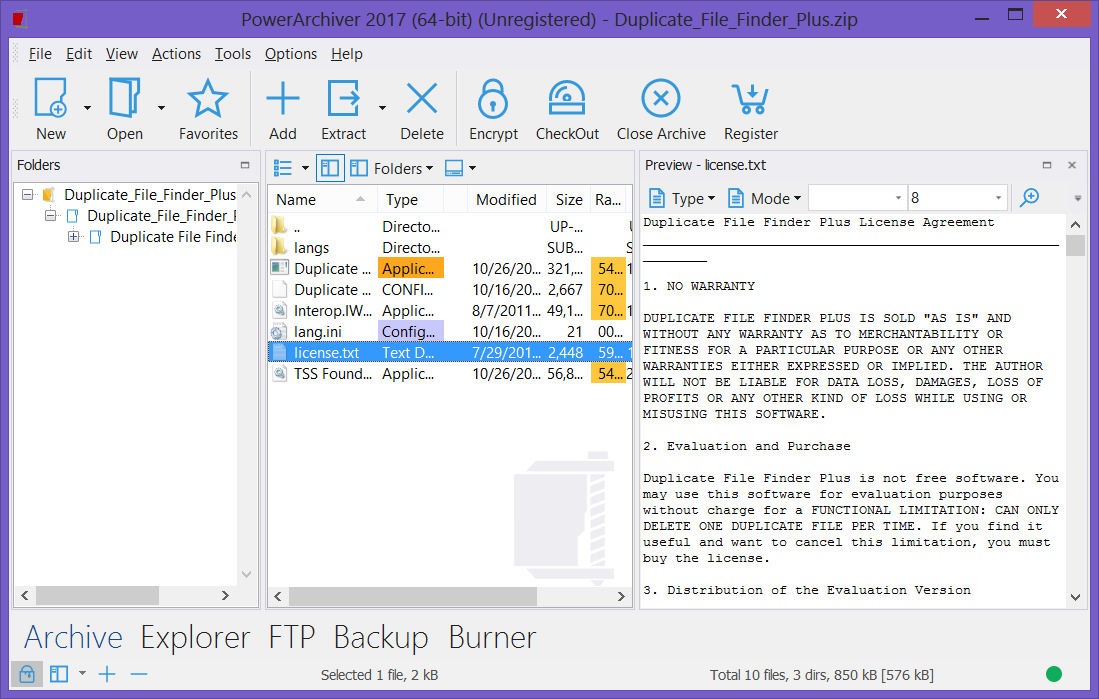Click the status bar padlock icon
The image size is (1099, 699).
click(27, 674)
